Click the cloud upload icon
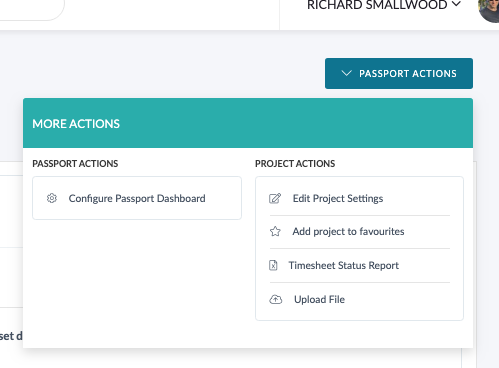 coord(276,299)
